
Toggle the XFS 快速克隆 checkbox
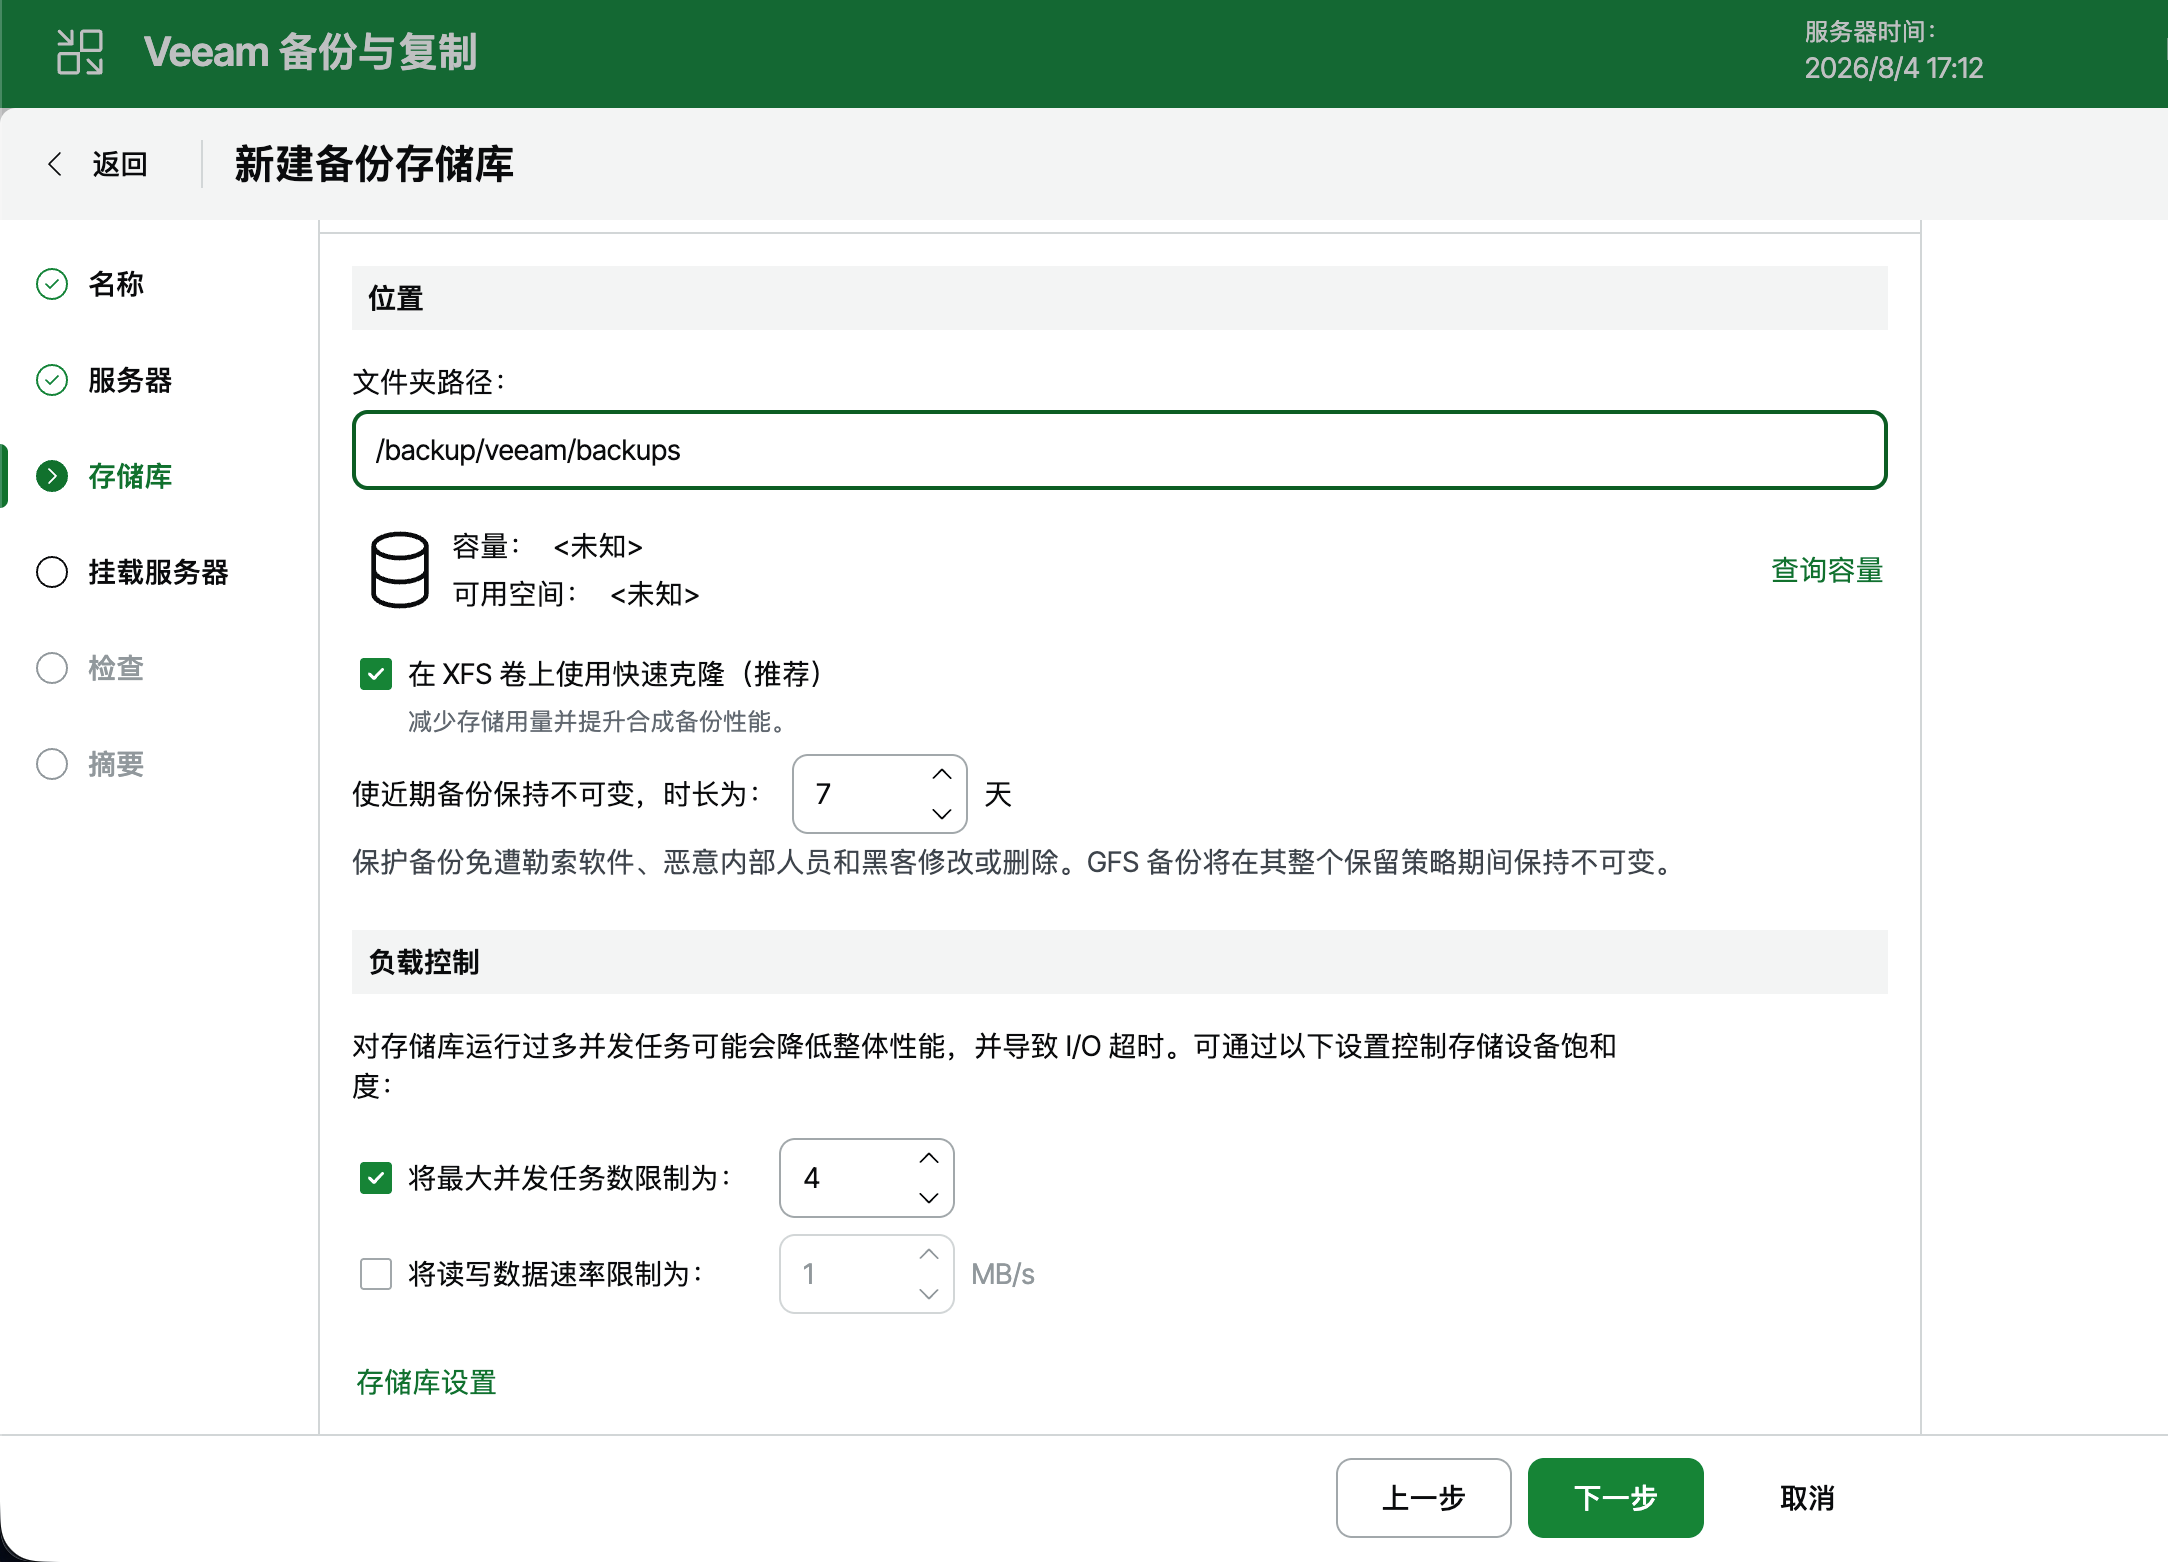(x=376, y=674)
